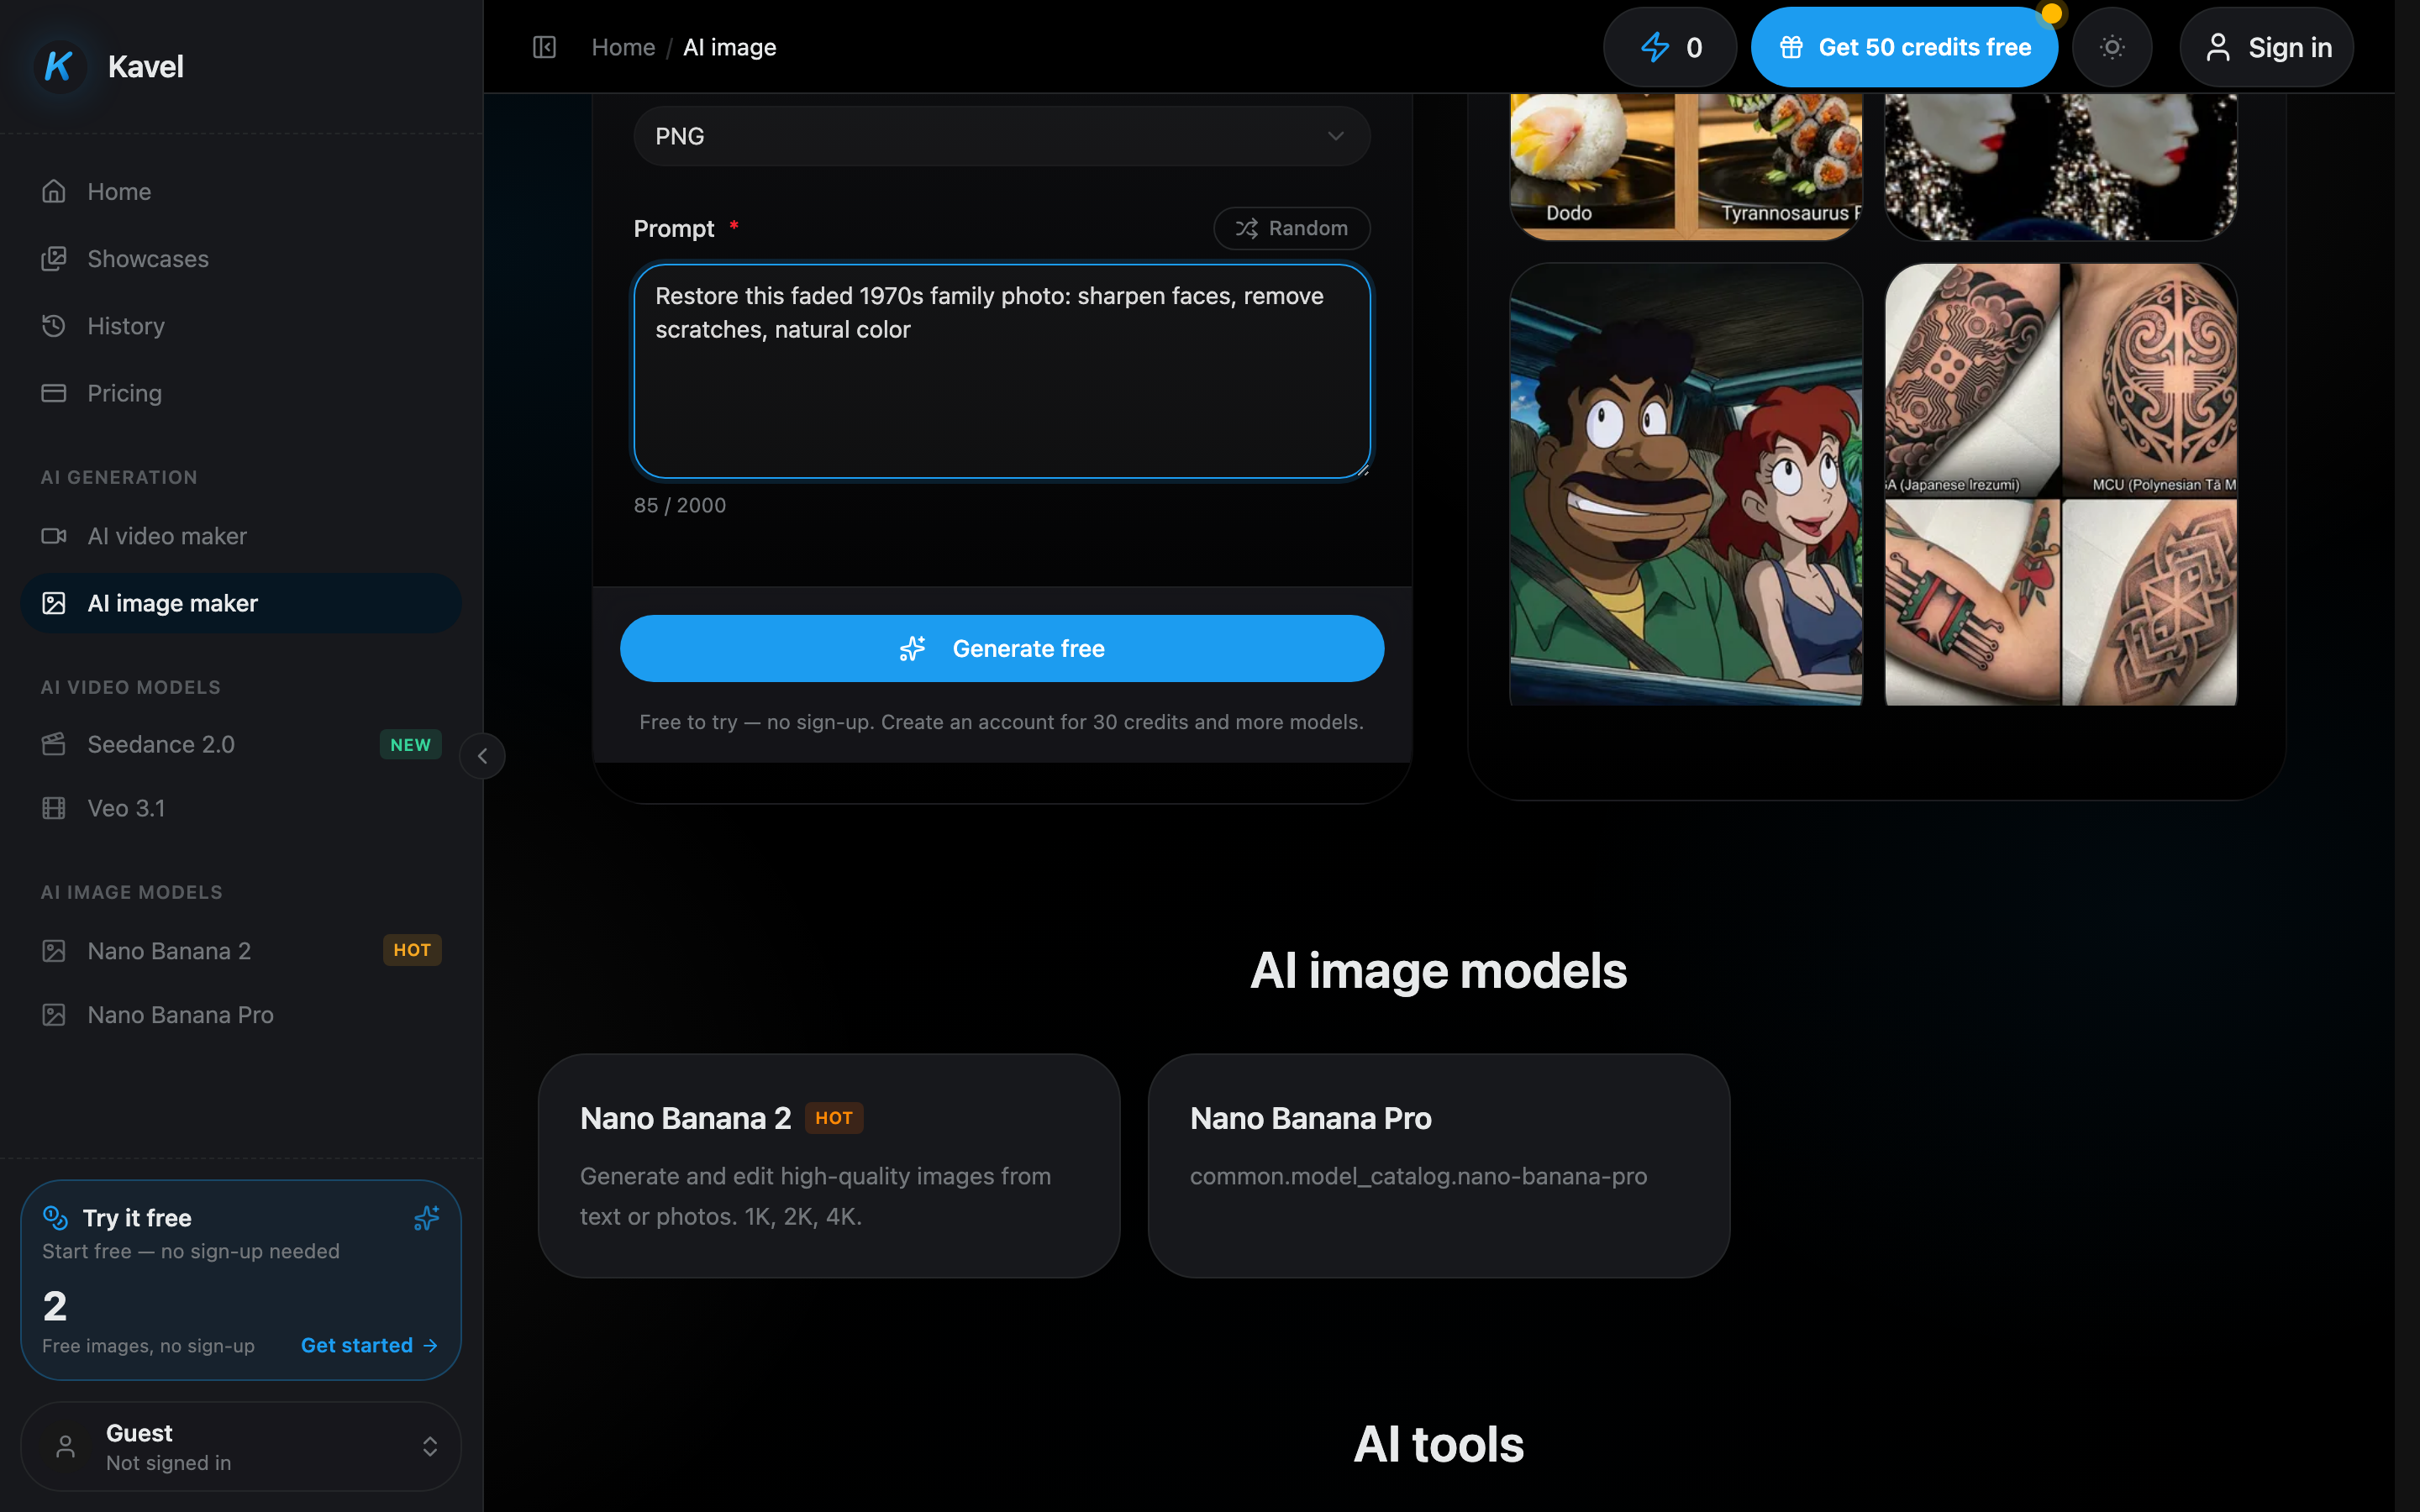Click Generate free button
2420x1512 pixels.
coord(1002,648)
